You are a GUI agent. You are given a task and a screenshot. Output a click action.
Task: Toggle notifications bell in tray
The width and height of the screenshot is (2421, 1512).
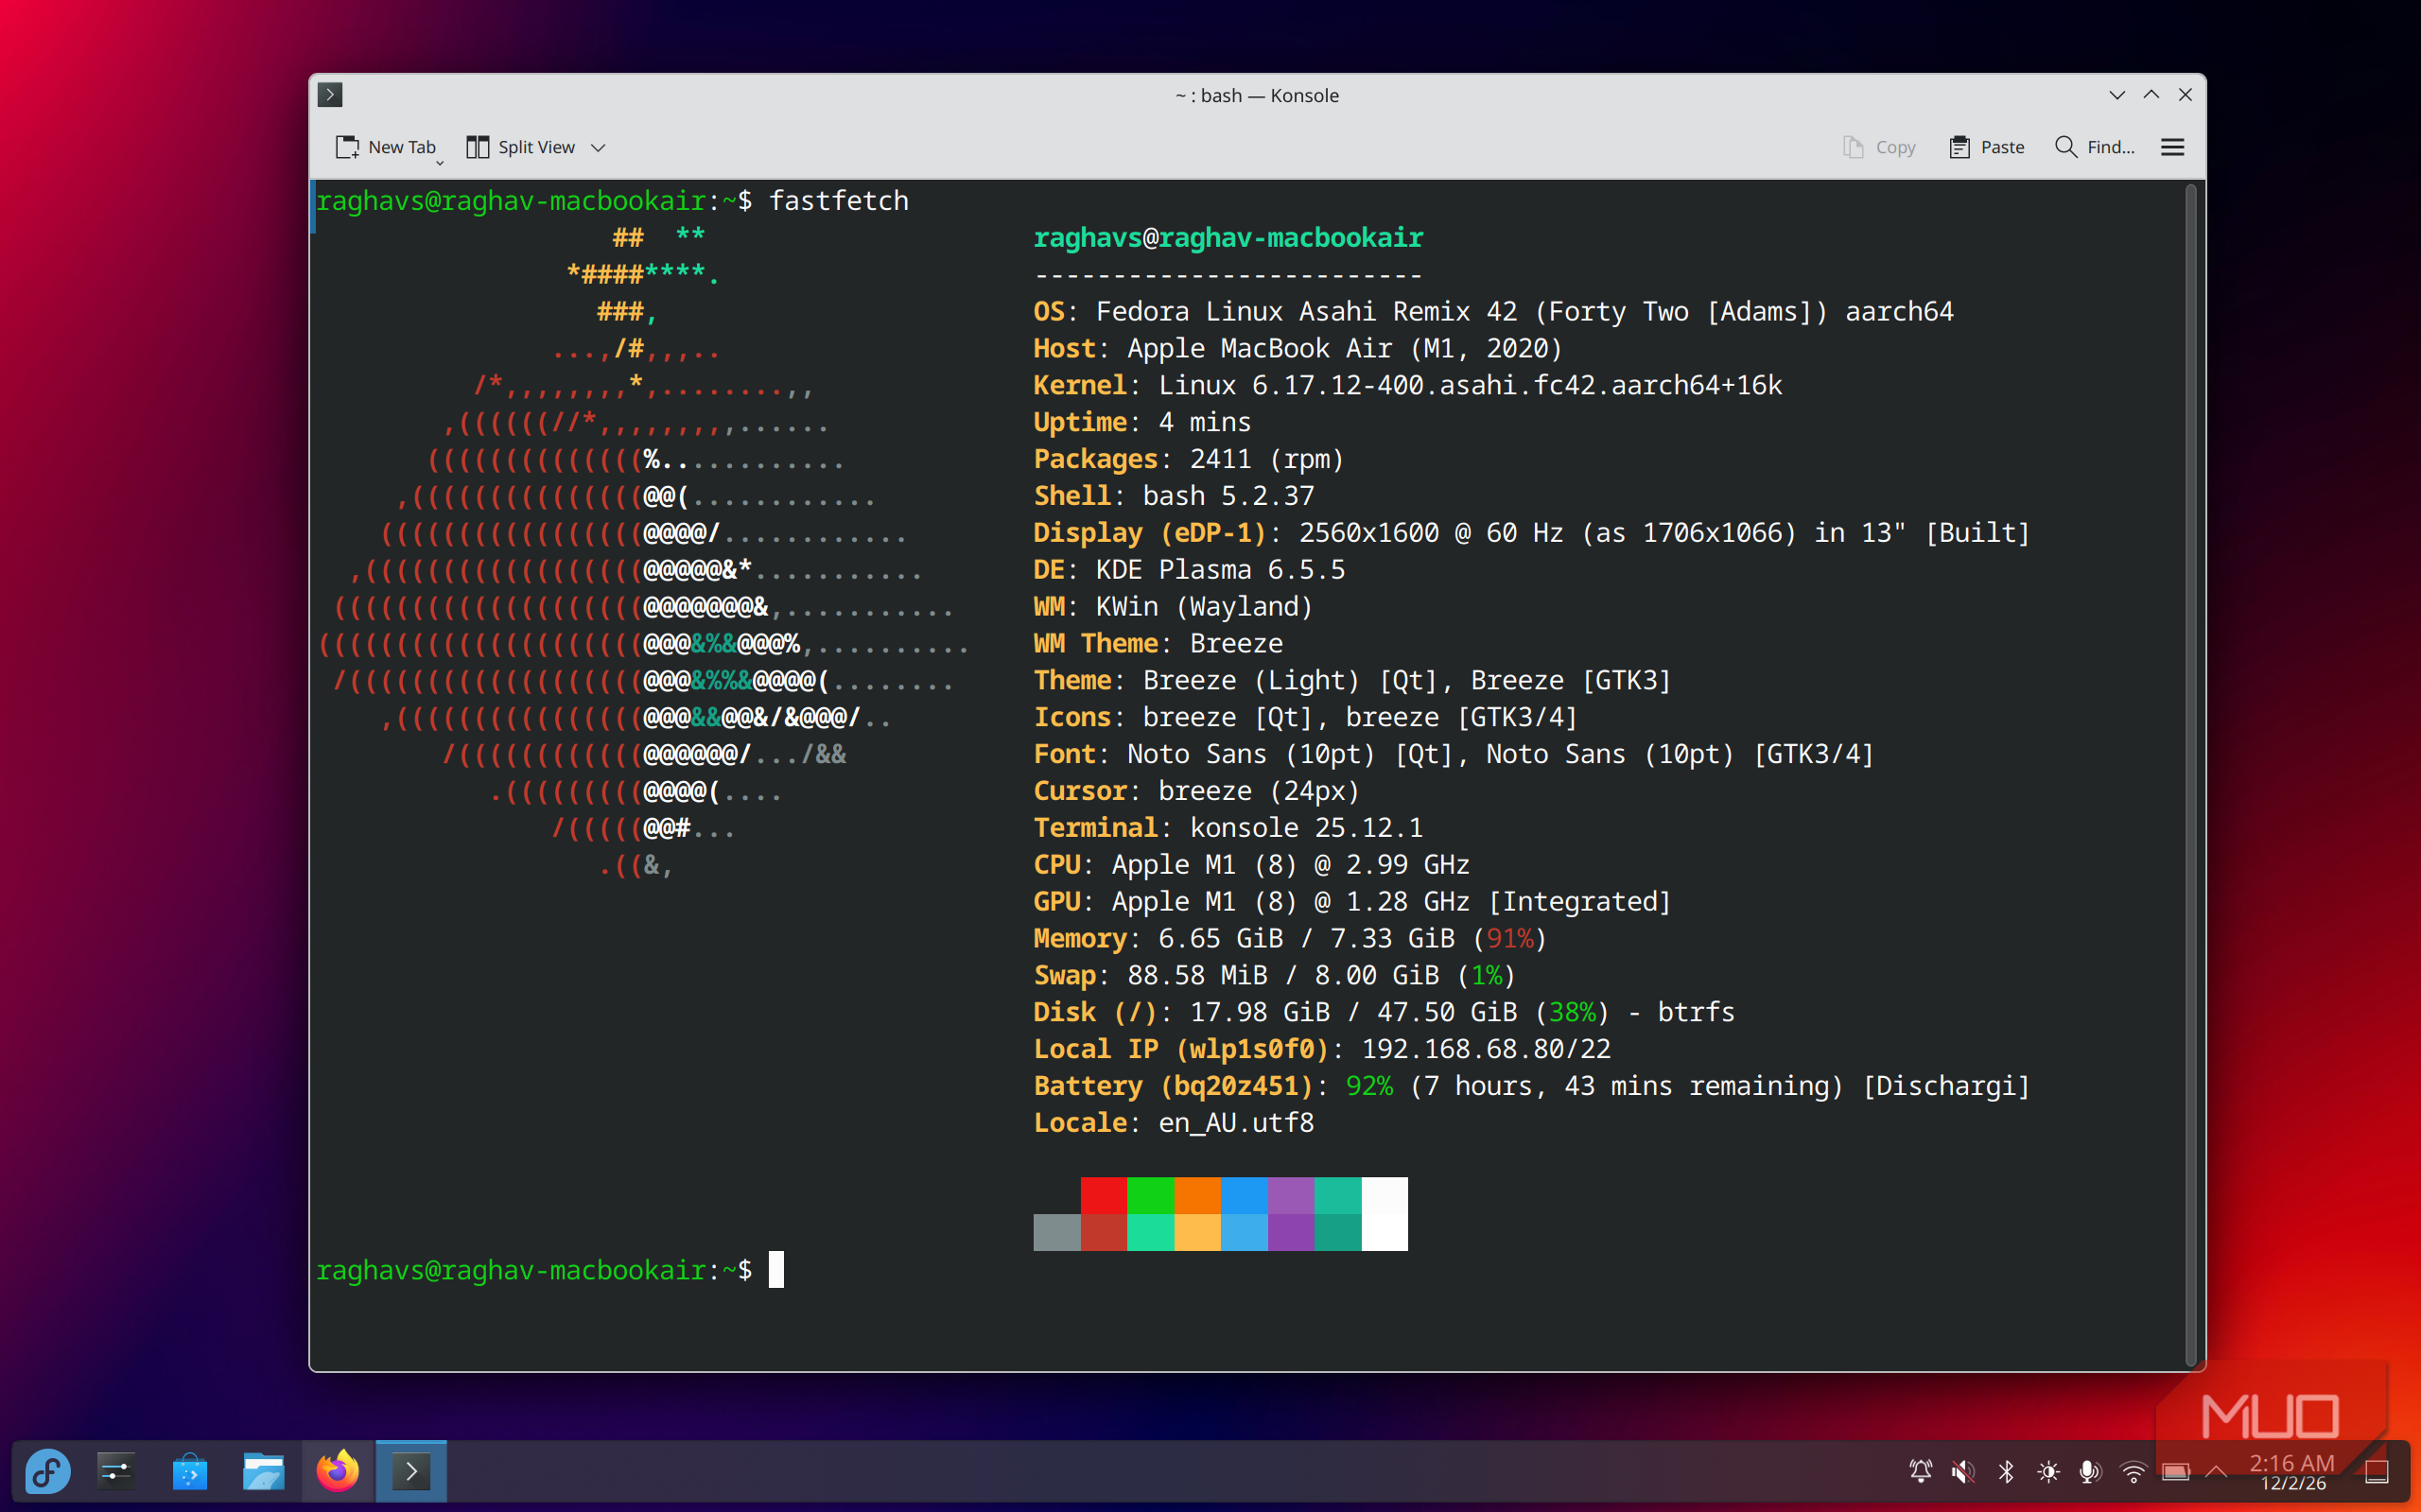[1921, 1471]
